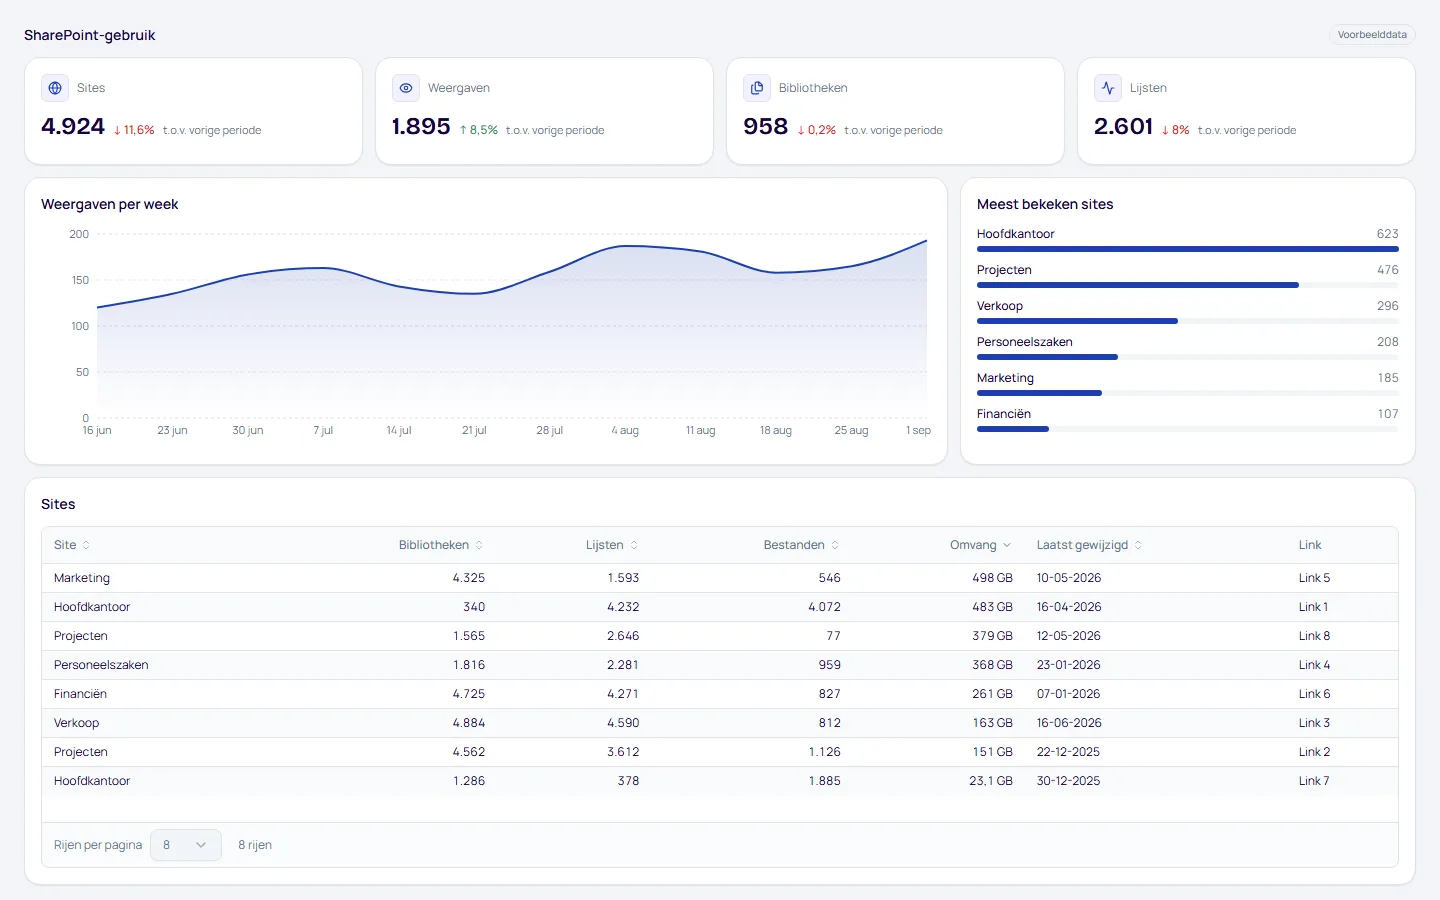Click the Weergaven per week chart title
The height and width of the screenshot is (900, 1440).
(110, 204)
